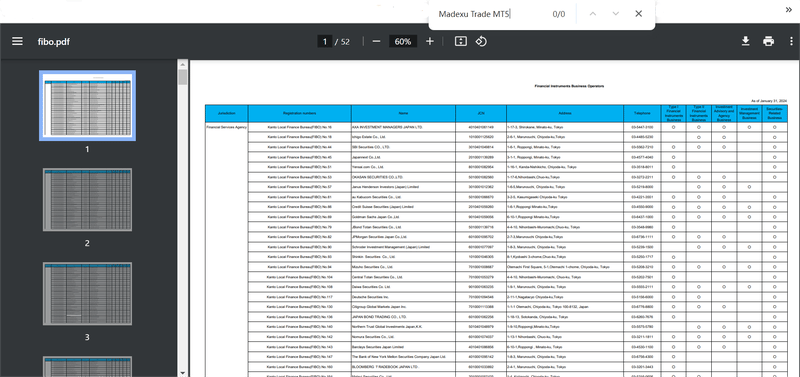Download fibo.pdf
The image size is (800, 377).
745,41
